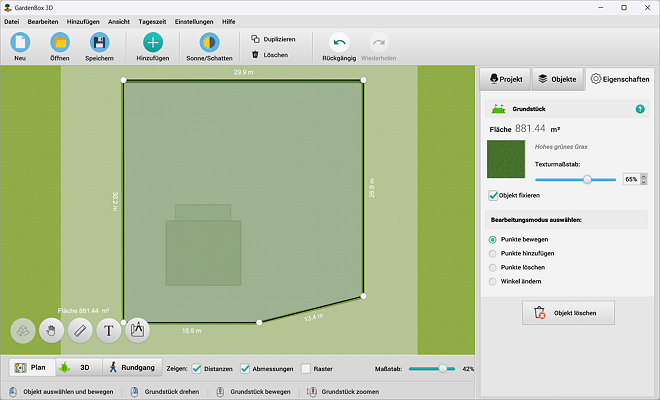Screen dimensions: 660x400
Task: Switch to Rundgang walkthrough view
Action: pyautogui.click(x=132, y=368)
